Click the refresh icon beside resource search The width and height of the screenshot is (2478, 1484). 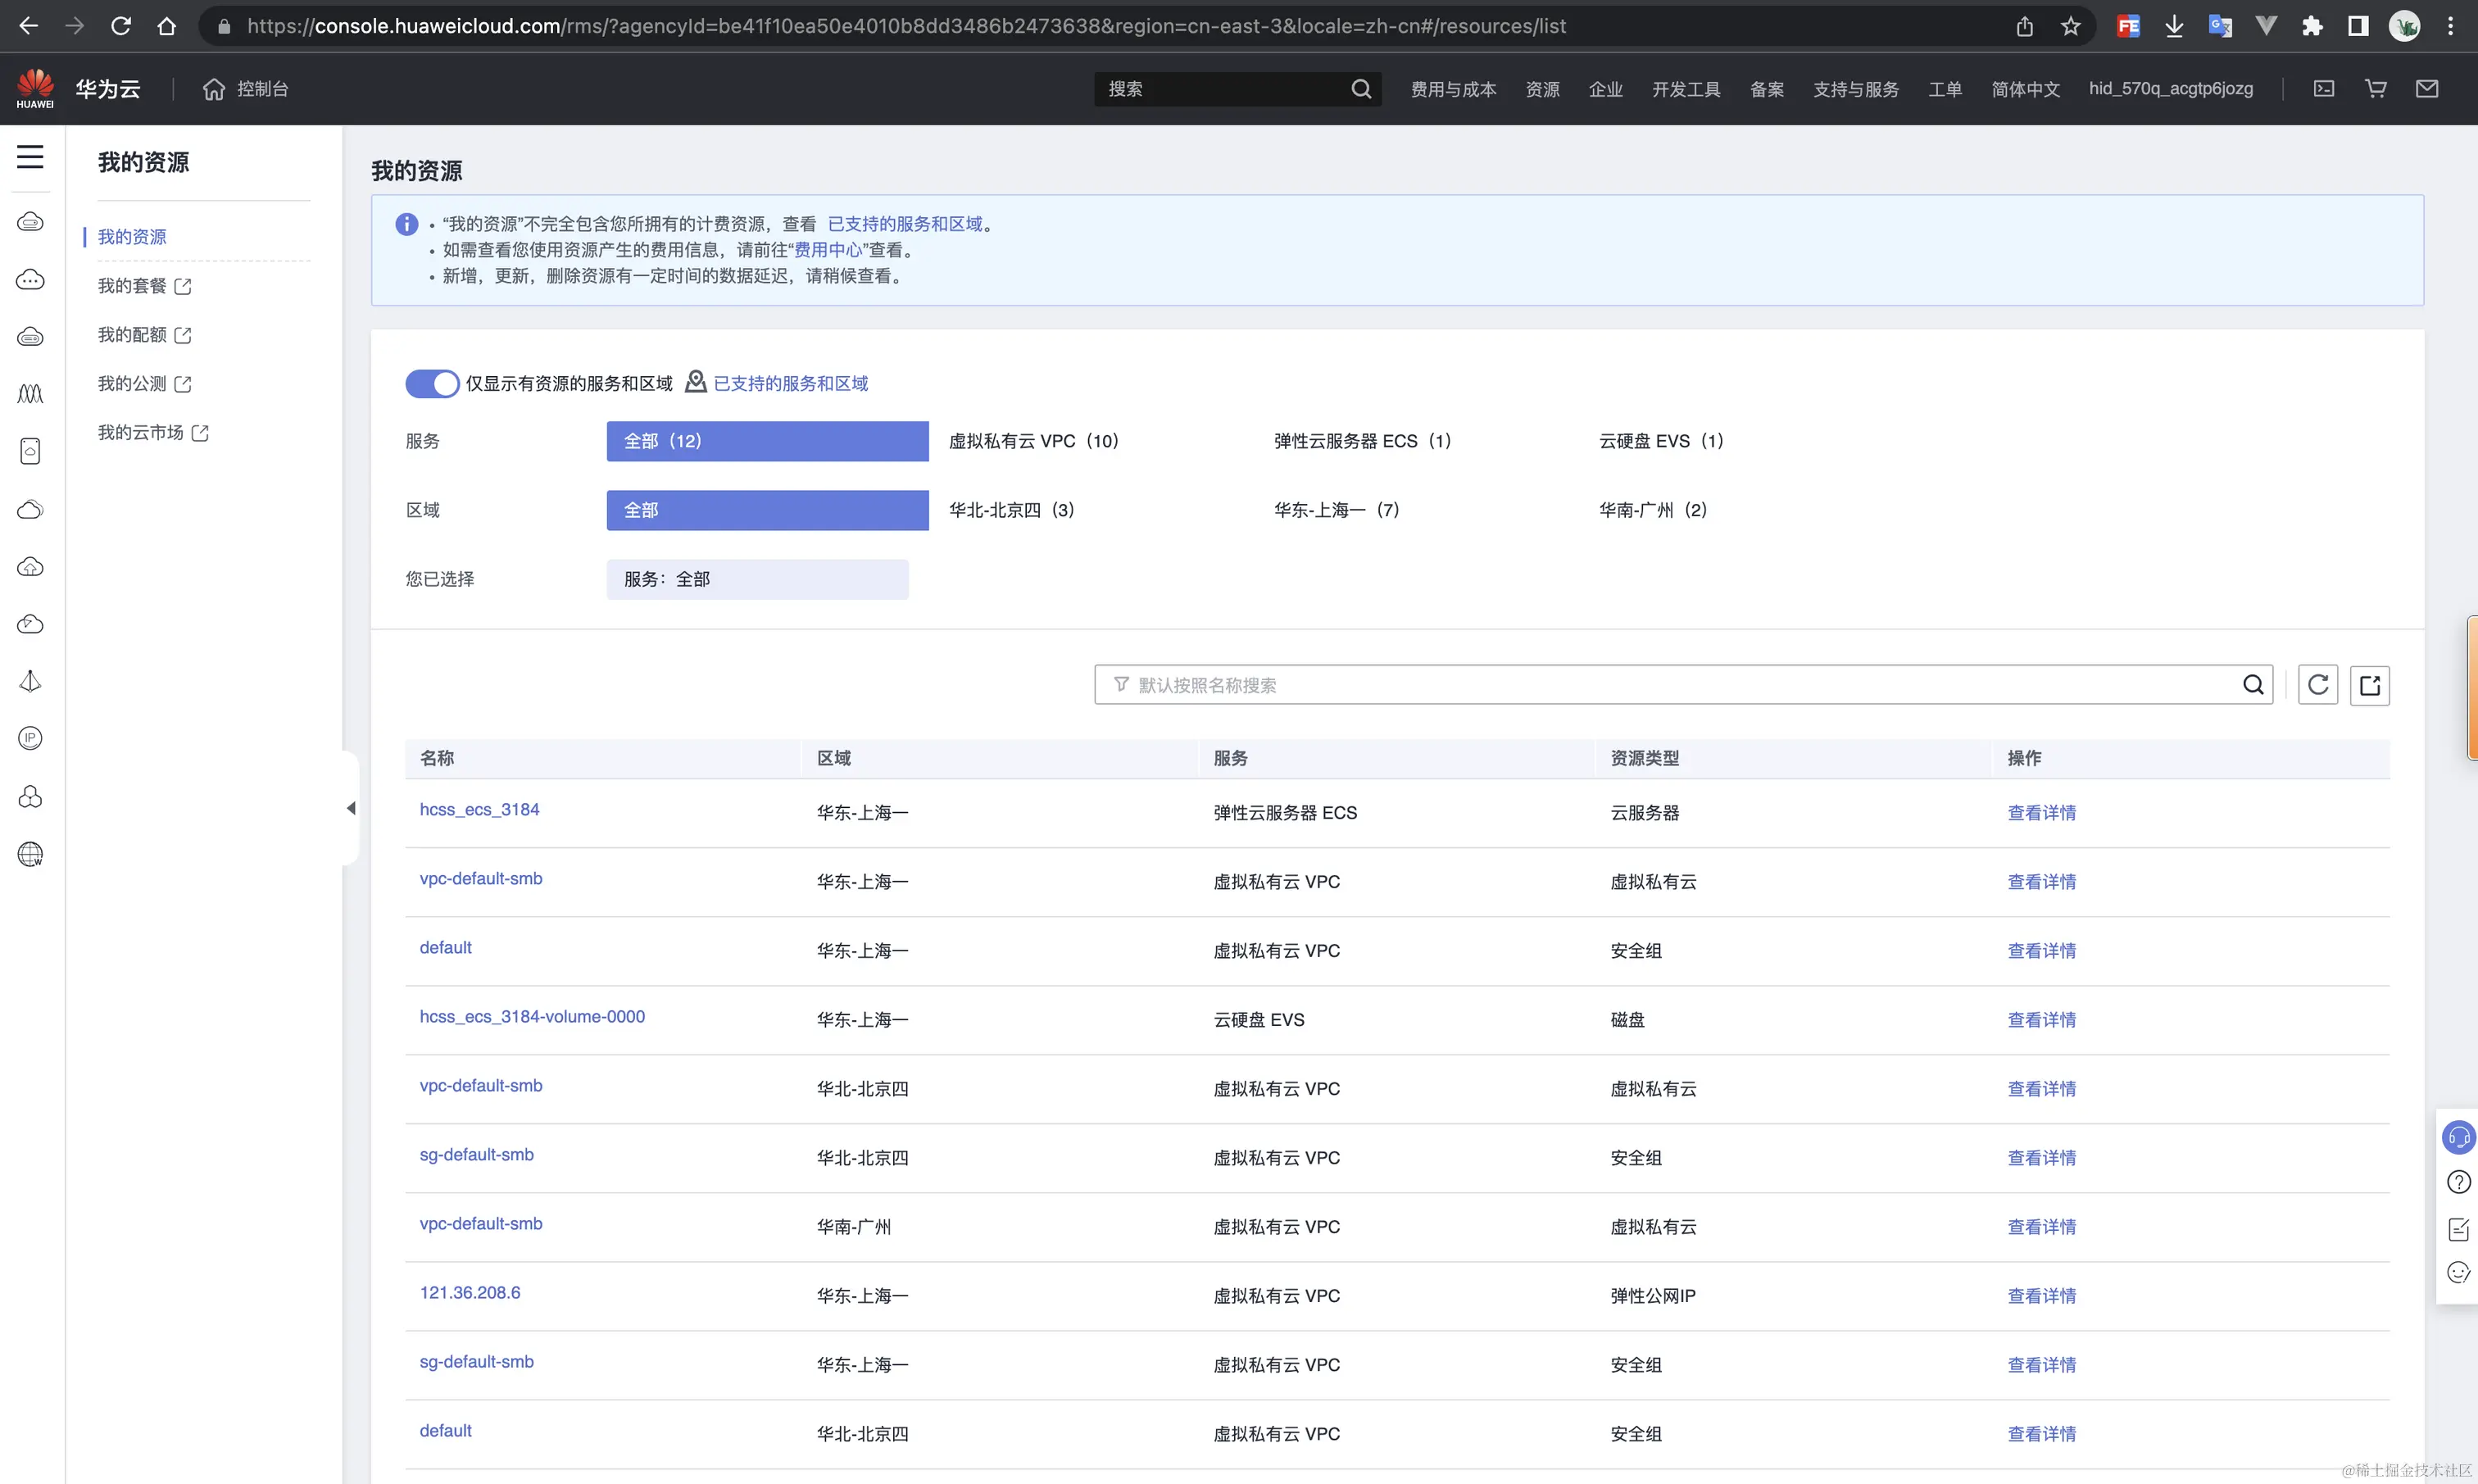[x=2317, y=685]
